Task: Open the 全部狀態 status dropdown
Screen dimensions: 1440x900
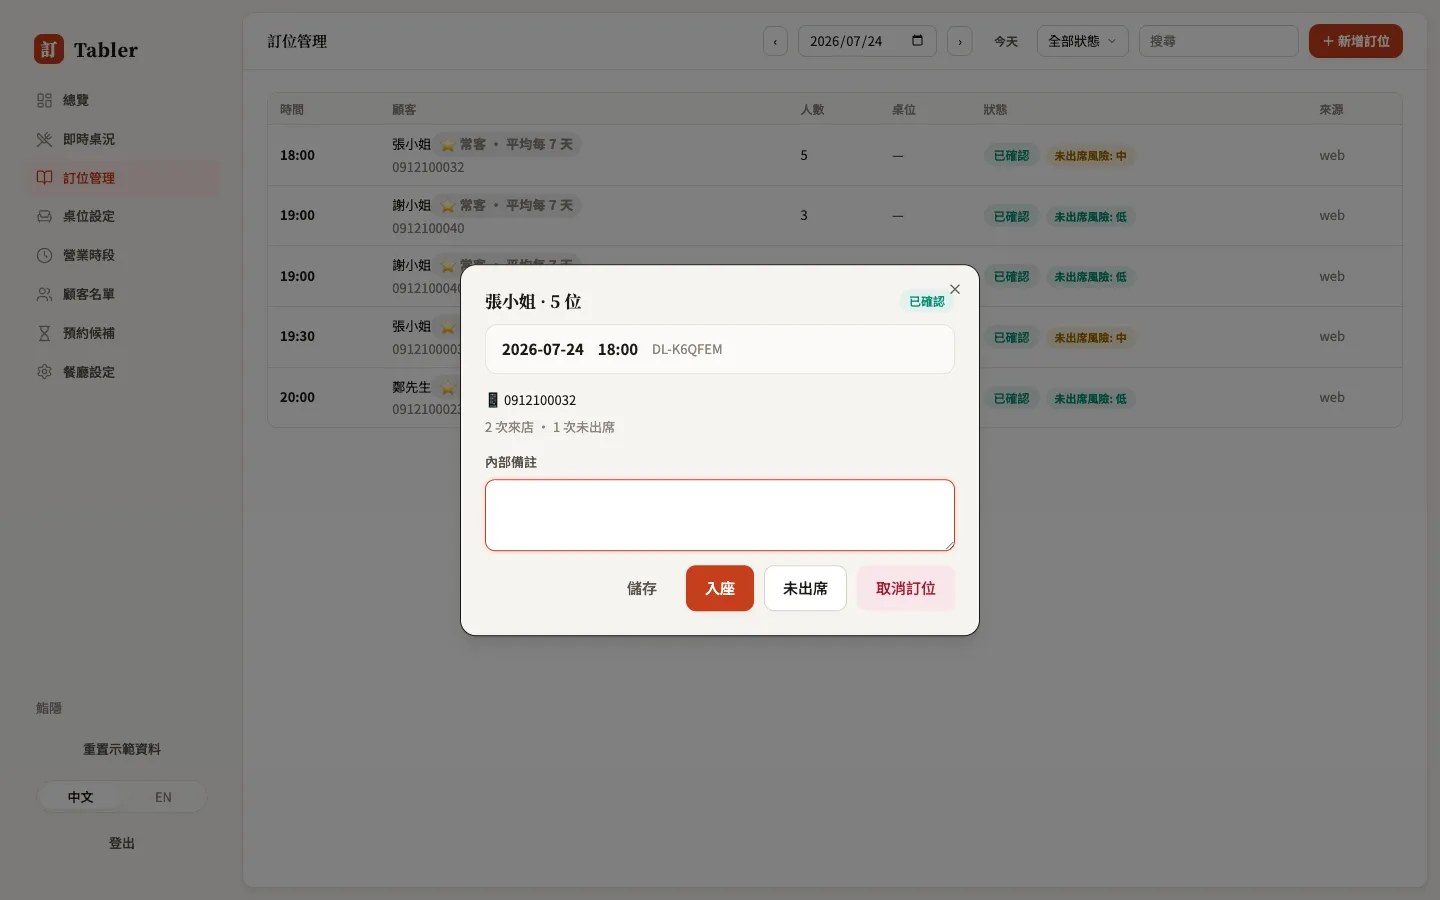Action: (1083, 41)
